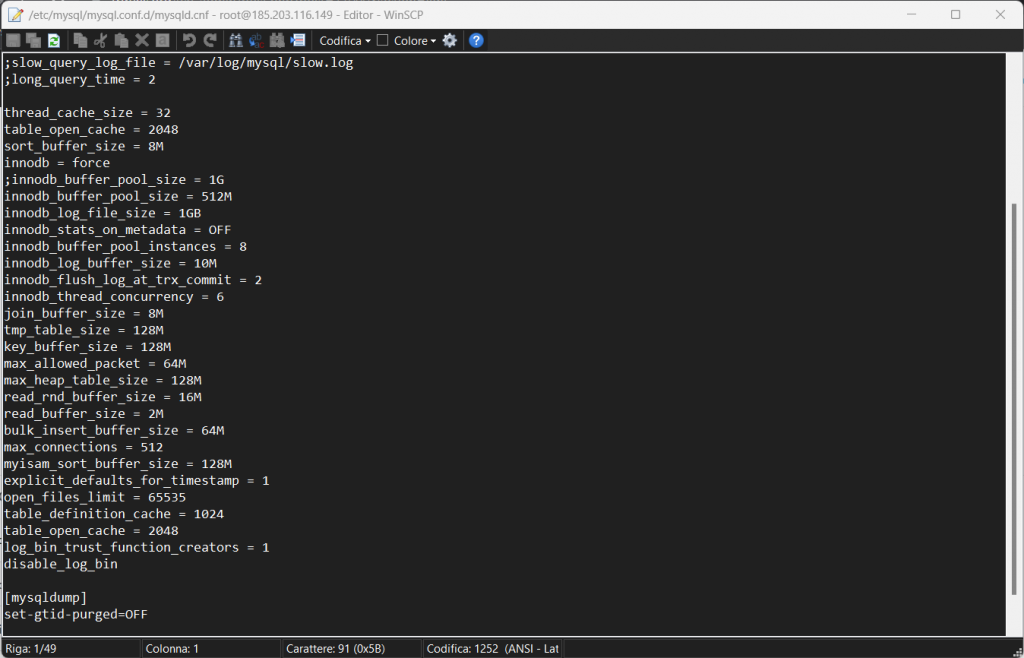Click the Redo arrow icon
1024x658 pixels.
click(209, 41)
